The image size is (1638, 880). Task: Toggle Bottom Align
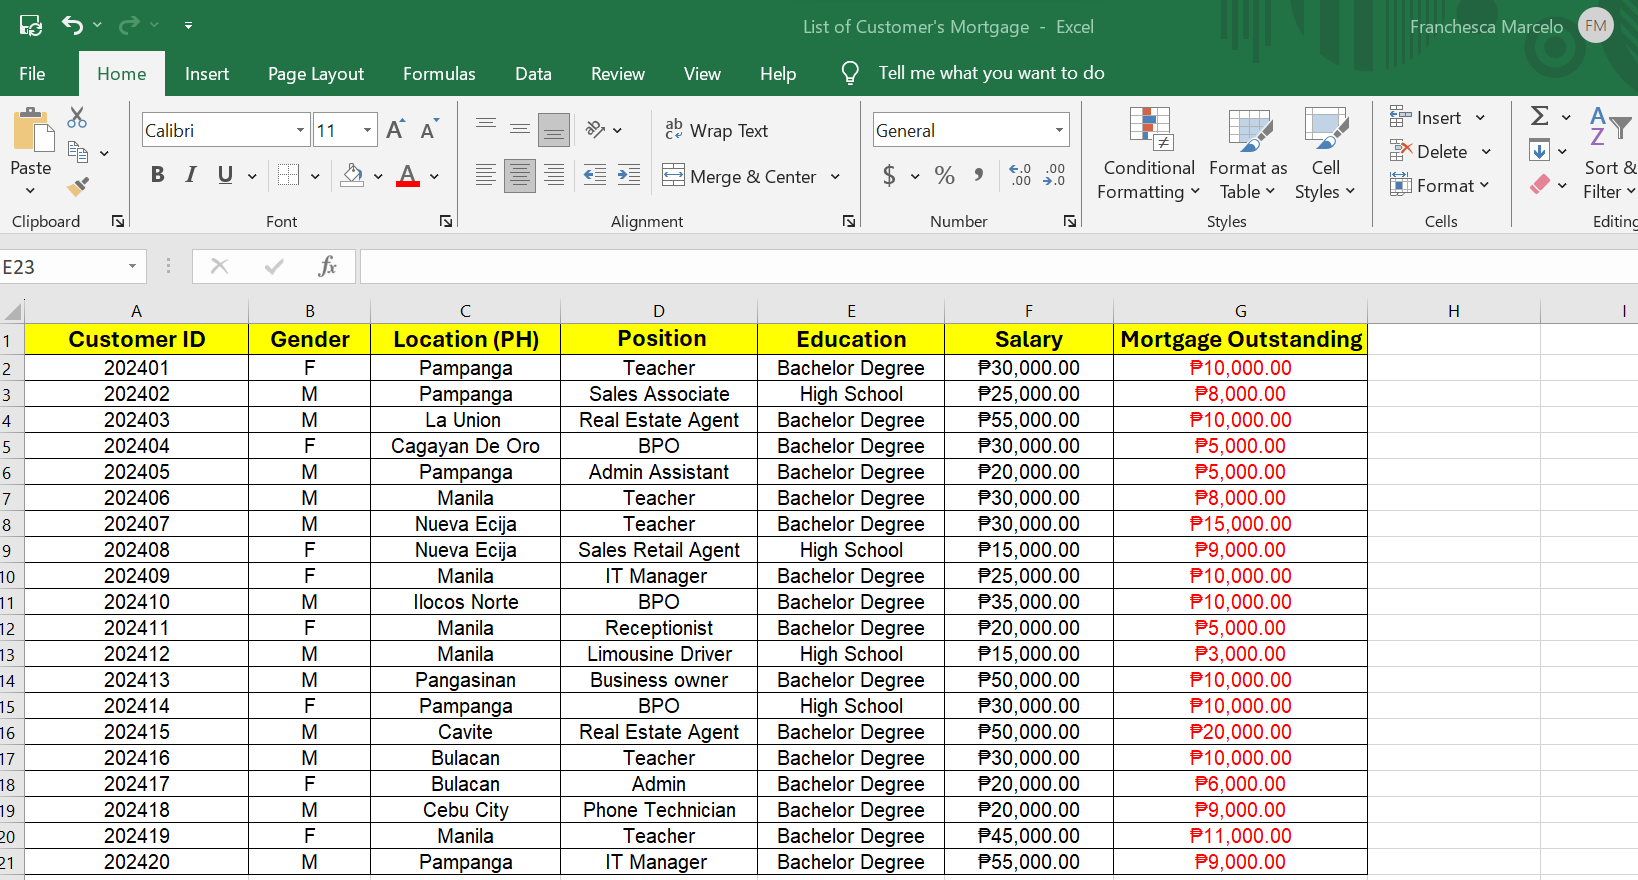(554, 130)
